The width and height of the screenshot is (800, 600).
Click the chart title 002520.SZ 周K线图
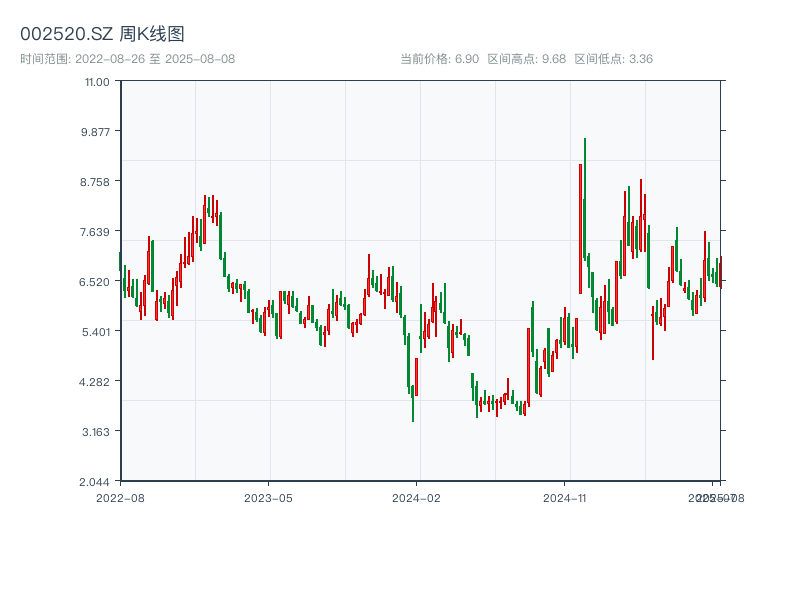pos(102,34)
